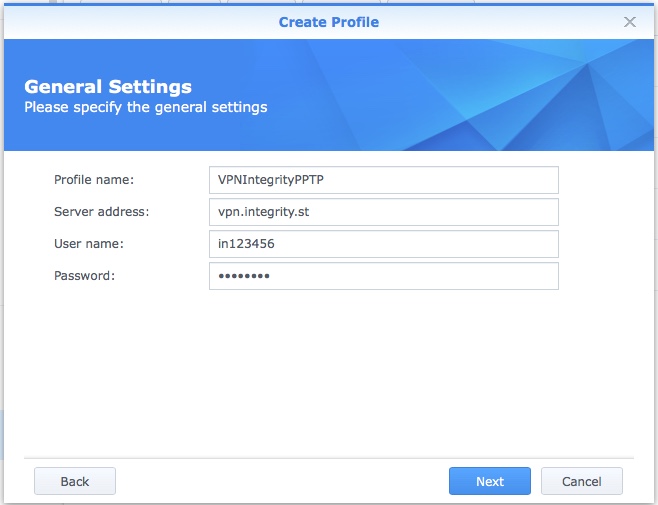Image resolution: width=658 pixels, height=505 pixels.
Task: Click the Next button
Action: coord(489,481)
